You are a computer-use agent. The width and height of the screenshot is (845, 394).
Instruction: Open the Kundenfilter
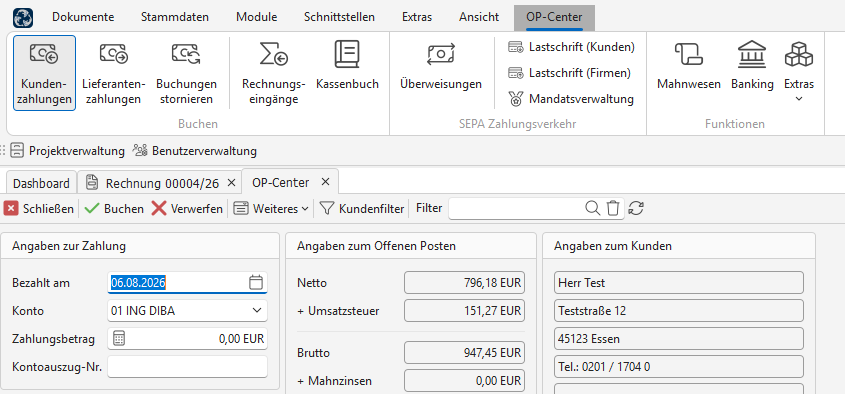(x=362, y=209)
